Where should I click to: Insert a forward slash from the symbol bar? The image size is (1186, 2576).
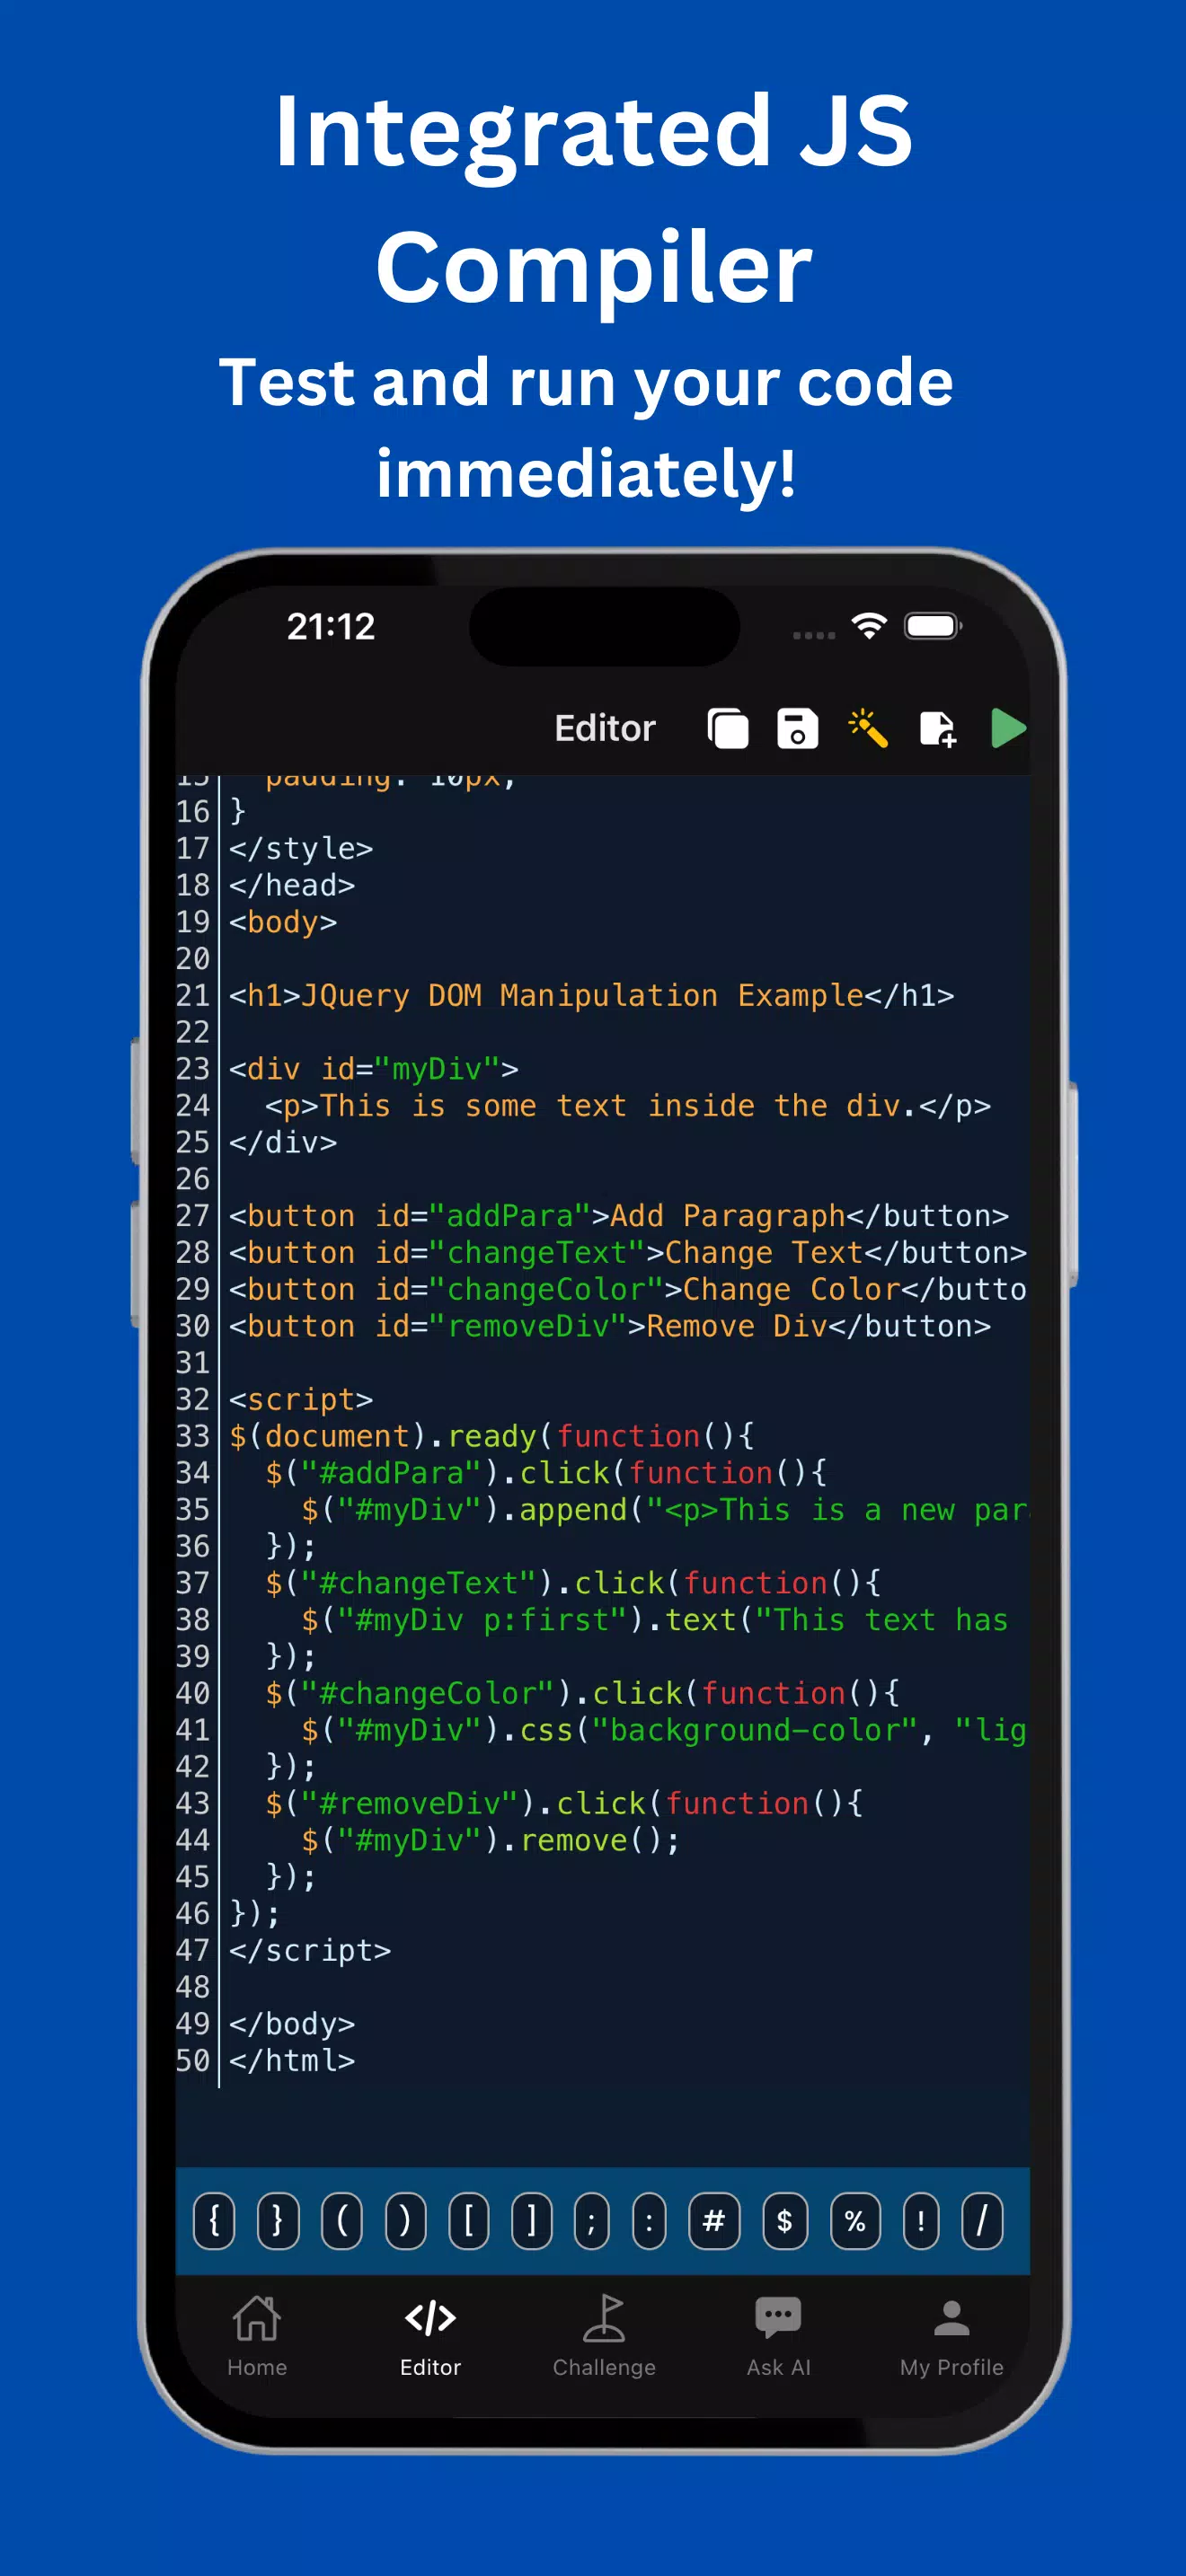pyautogui.click(x=982, y=2221)
